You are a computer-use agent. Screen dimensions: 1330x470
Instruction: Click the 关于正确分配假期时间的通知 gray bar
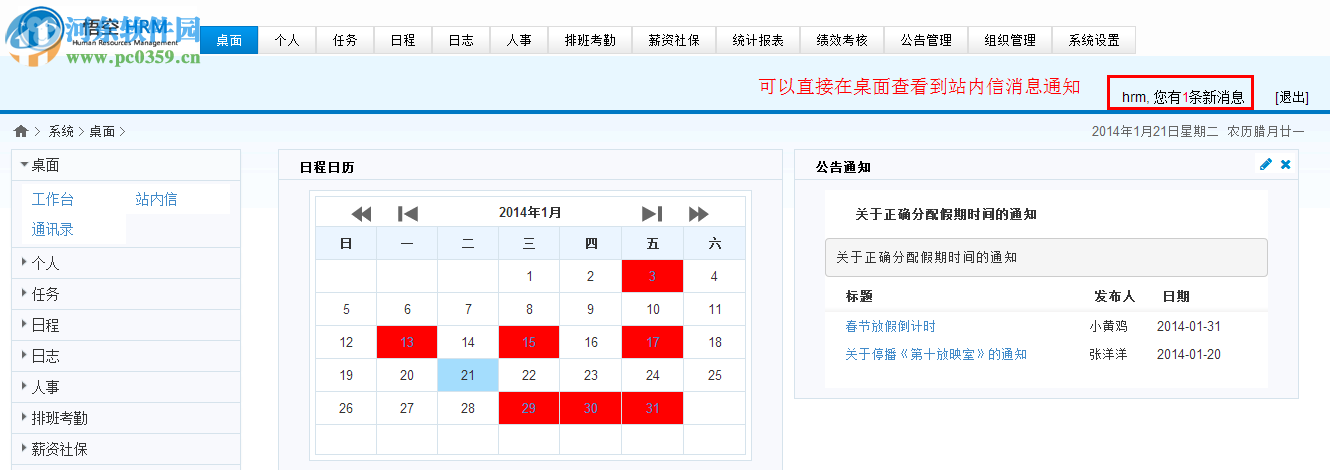[1046, 257]
